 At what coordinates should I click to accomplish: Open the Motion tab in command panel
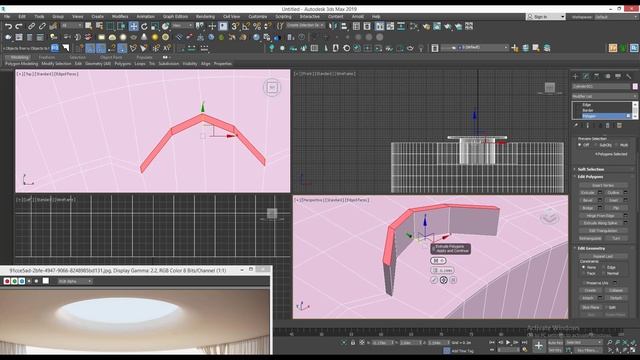click(x=607, y=76)
